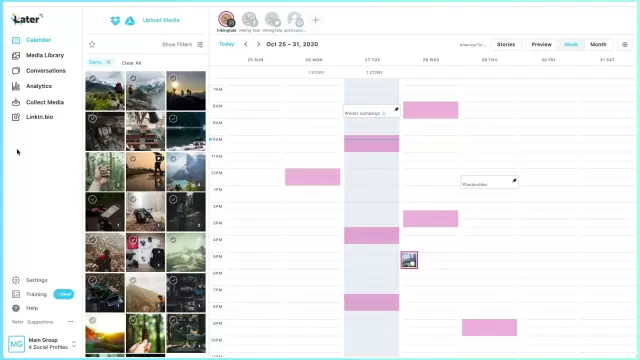The width and height of the screenshot is (640, 360).
Task: Select pink scheduled slot Monday 12PM
Action: pyautogui.click(x=313, y=177)
